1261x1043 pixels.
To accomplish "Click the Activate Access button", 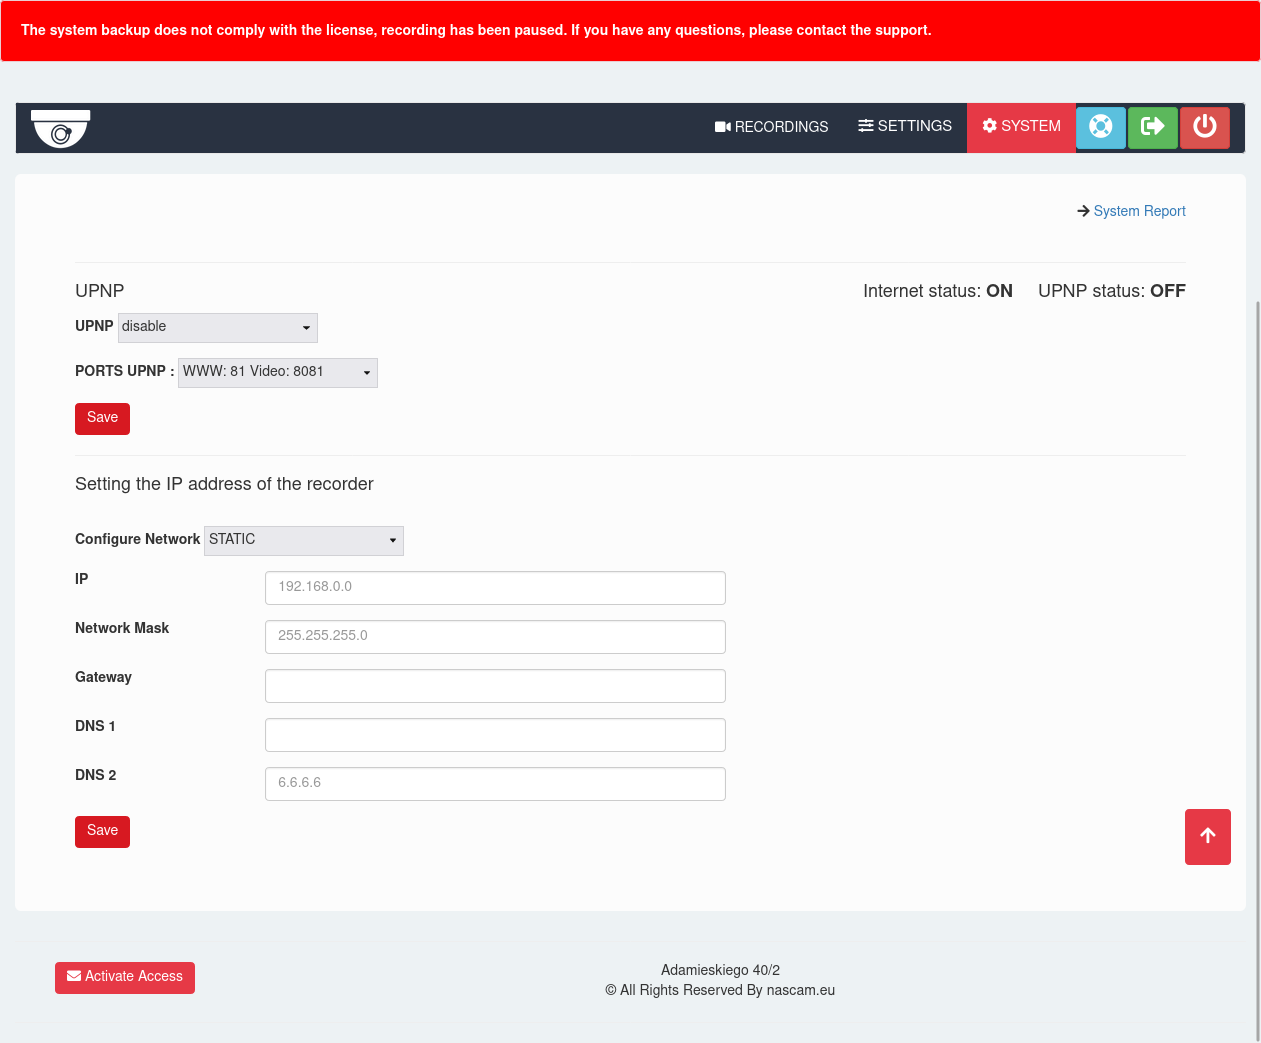I will point(125,977).
